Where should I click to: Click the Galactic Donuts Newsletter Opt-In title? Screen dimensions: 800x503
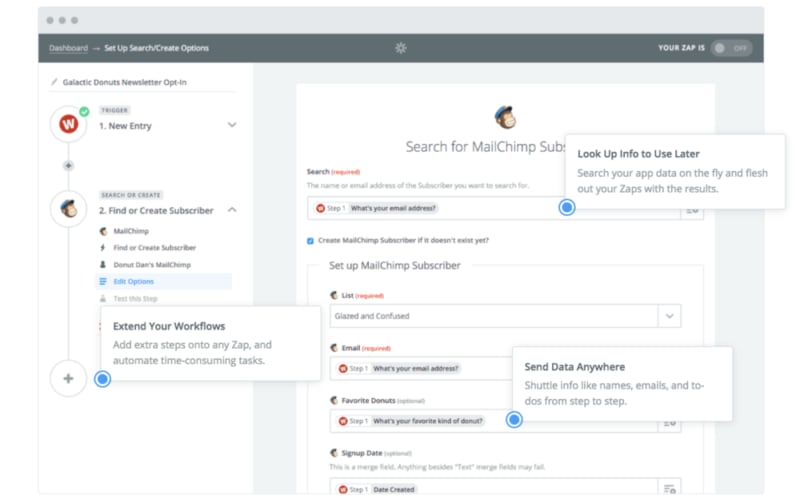[x=124, y=82]
